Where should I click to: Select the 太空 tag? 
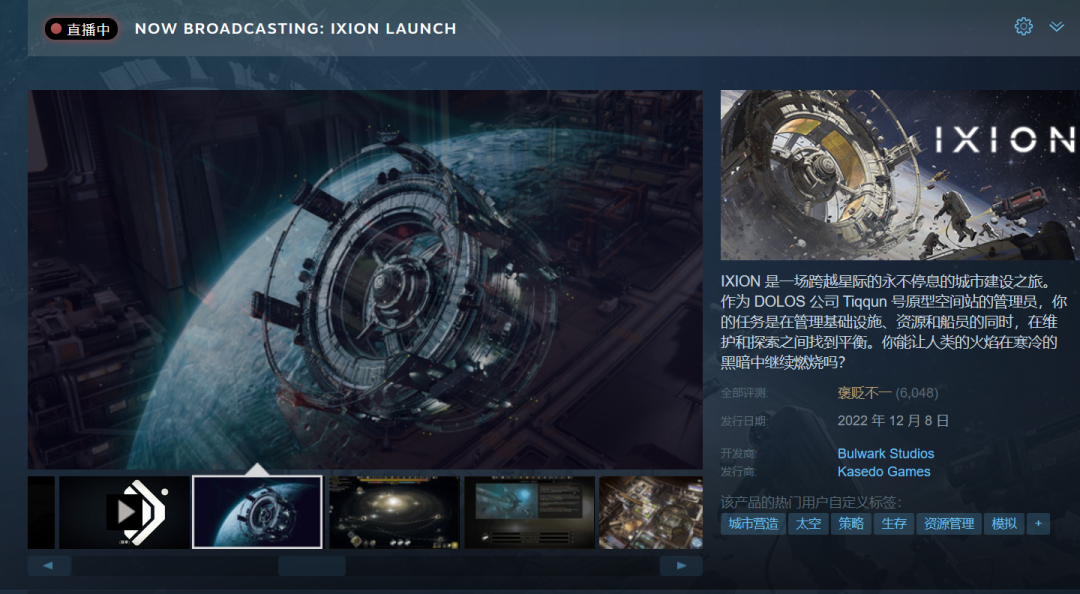pos(808,524)
